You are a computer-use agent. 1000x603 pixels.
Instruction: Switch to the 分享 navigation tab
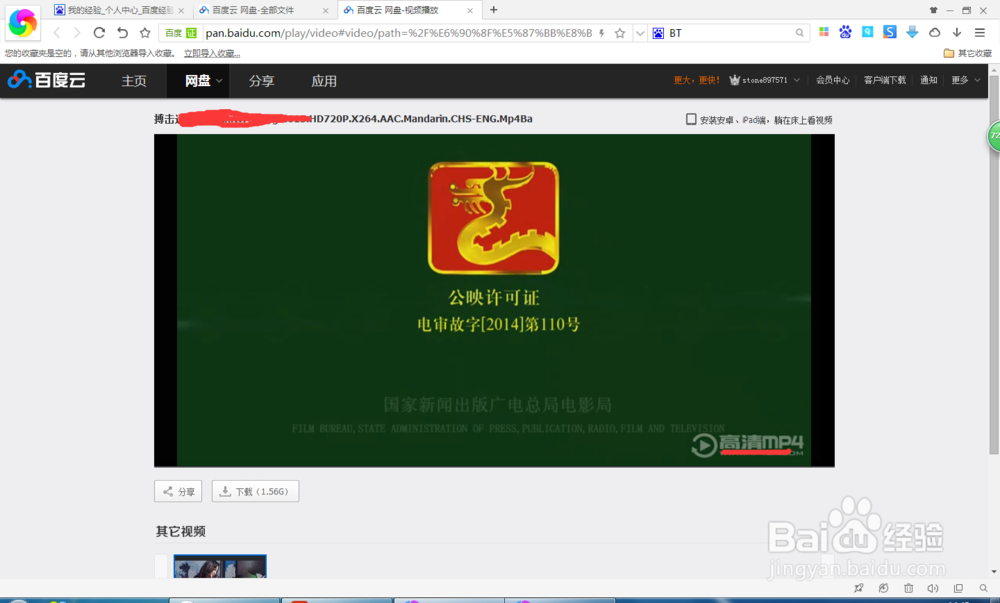260,80
